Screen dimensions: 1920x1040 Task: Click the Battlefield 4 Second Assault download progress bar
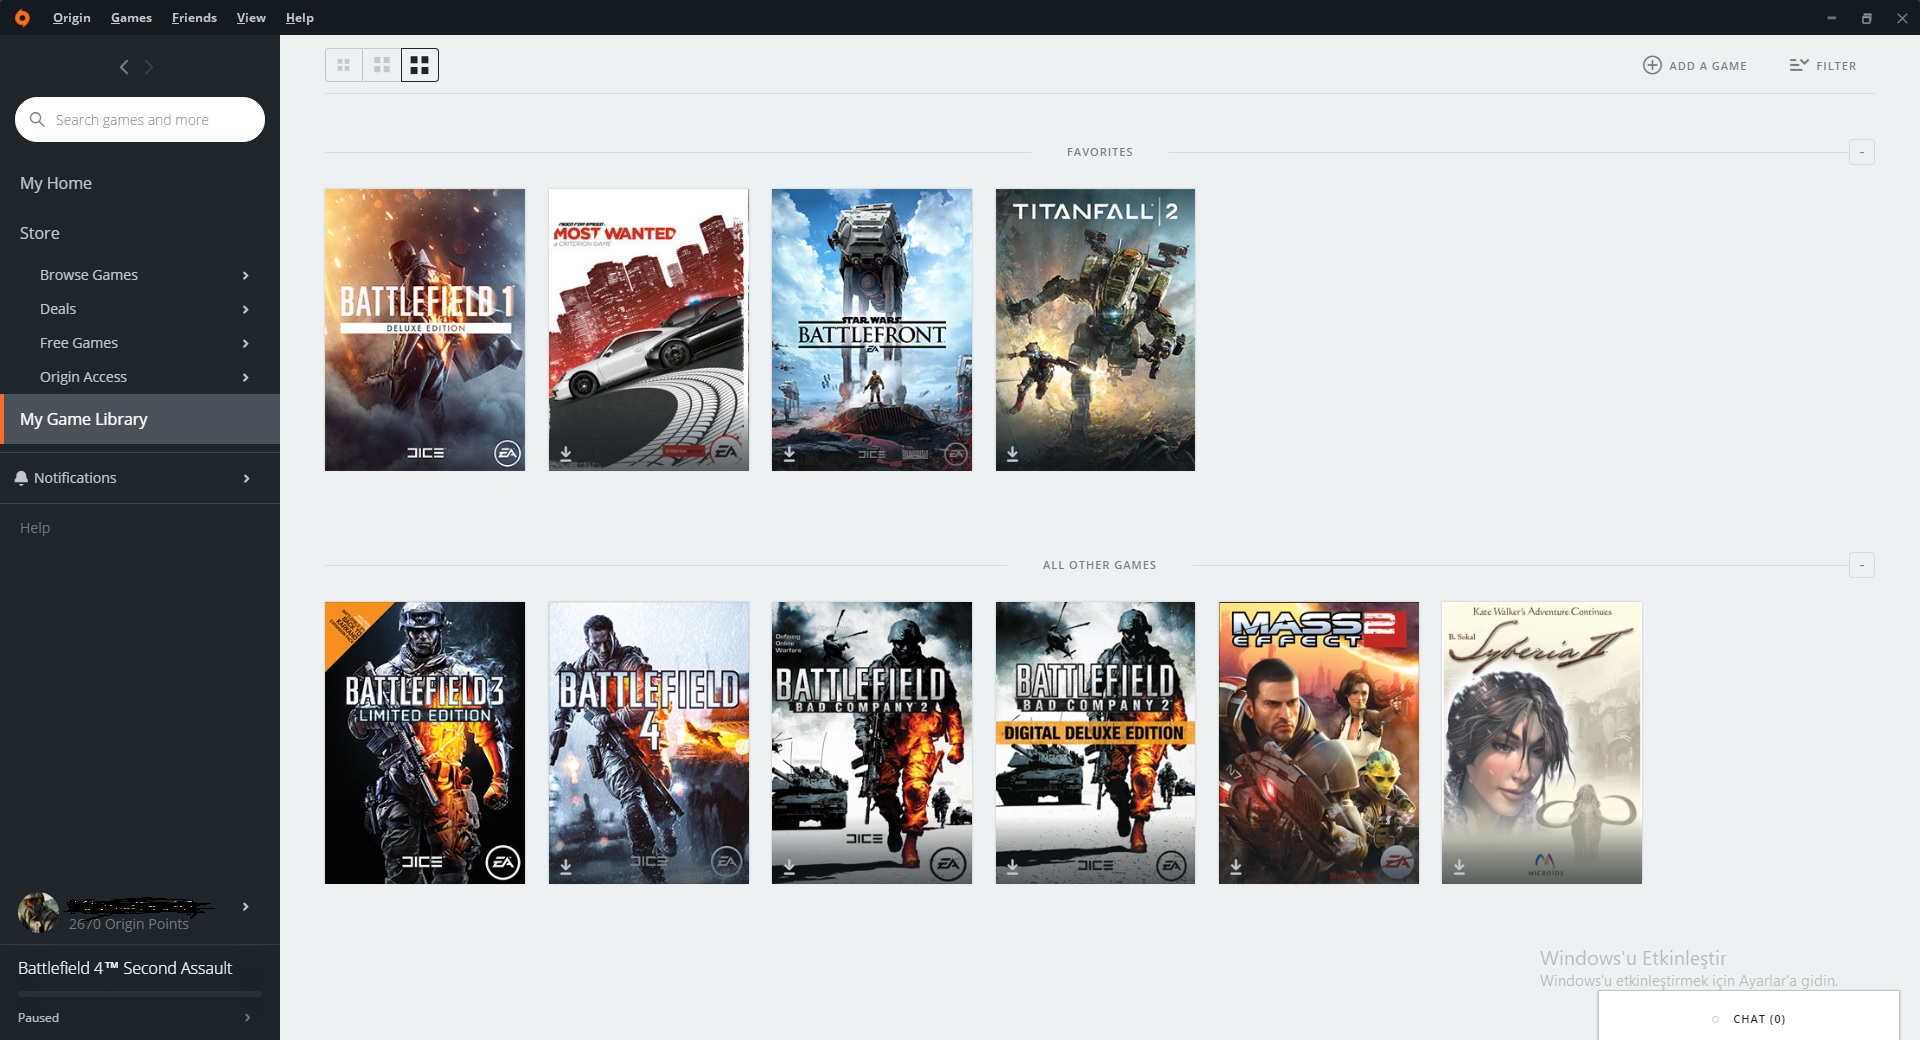tap(140, 994)
